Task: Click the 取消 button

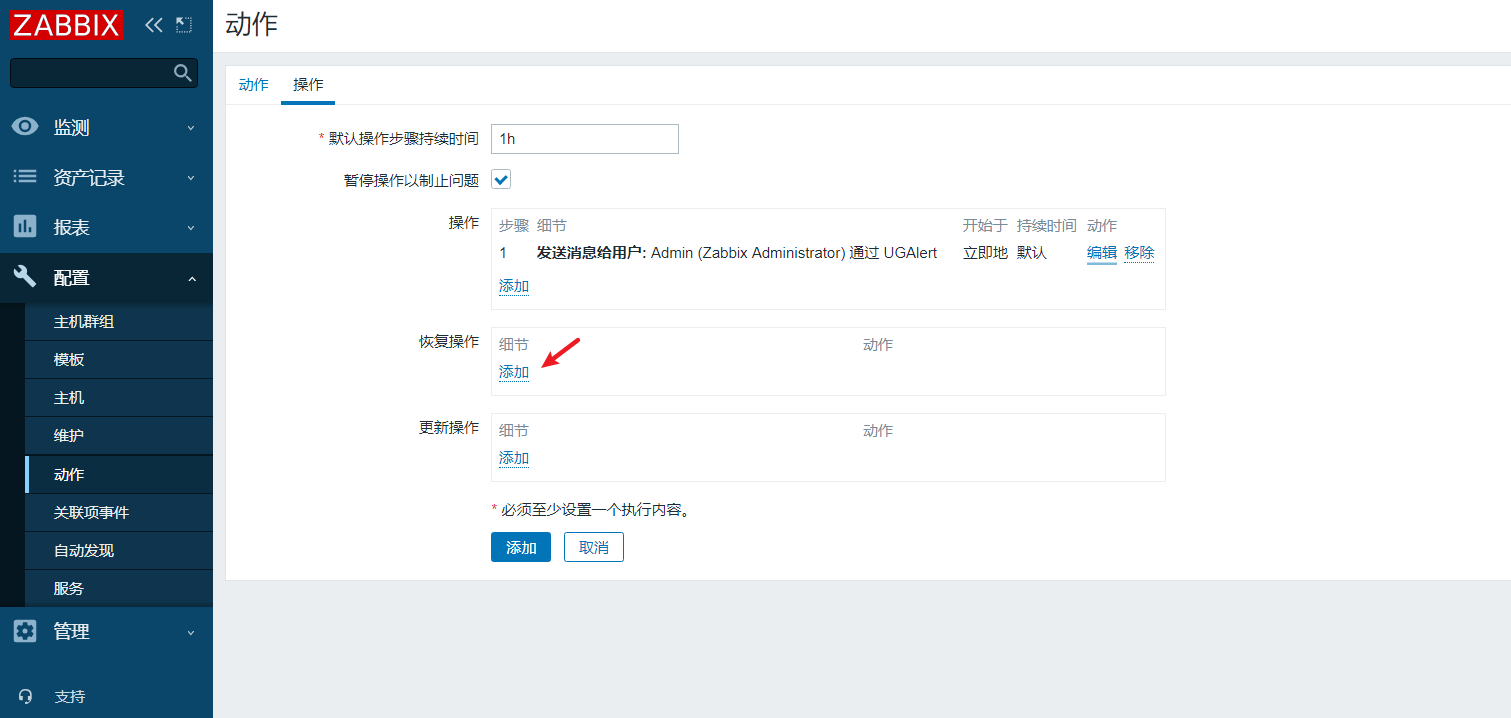Action: pyautogui.click(x=594, y=547)
